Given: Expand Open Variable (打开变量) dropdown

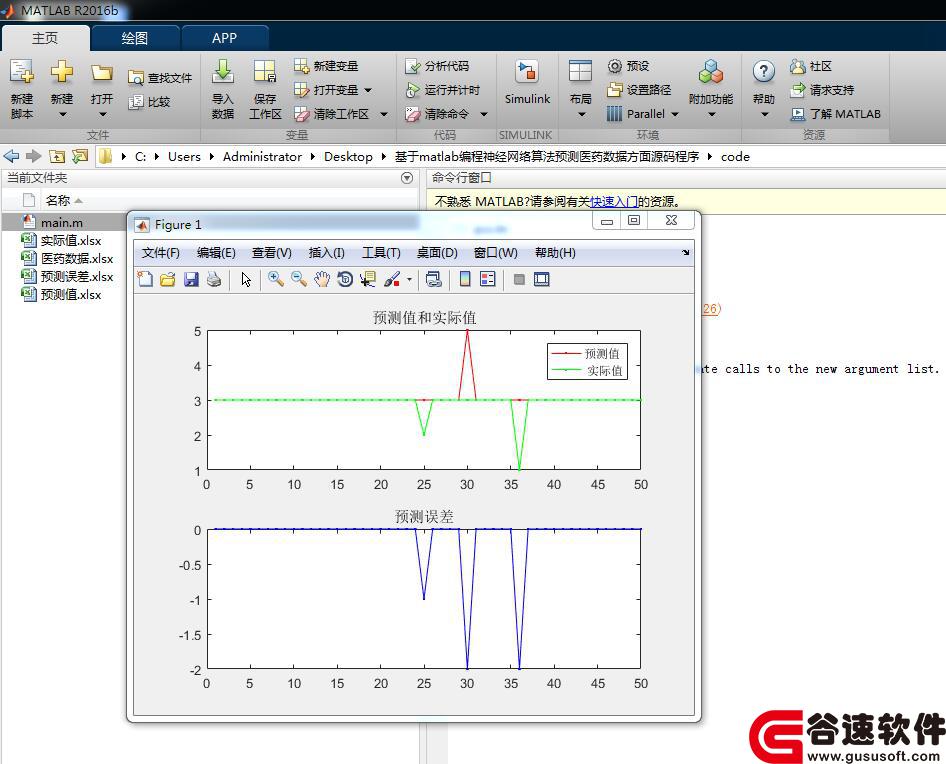Looking at the screenshot, I should [368, 90].
